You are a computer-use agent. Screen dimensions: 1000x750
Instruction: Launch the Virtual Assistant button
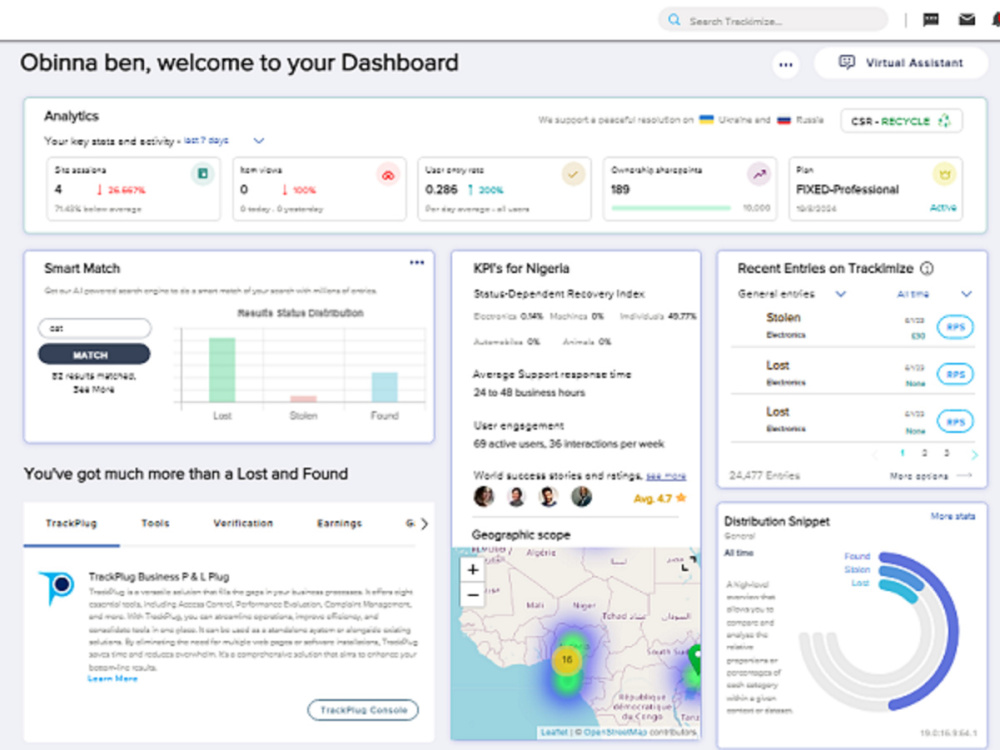pyautogui.click(x=901, y=62)
